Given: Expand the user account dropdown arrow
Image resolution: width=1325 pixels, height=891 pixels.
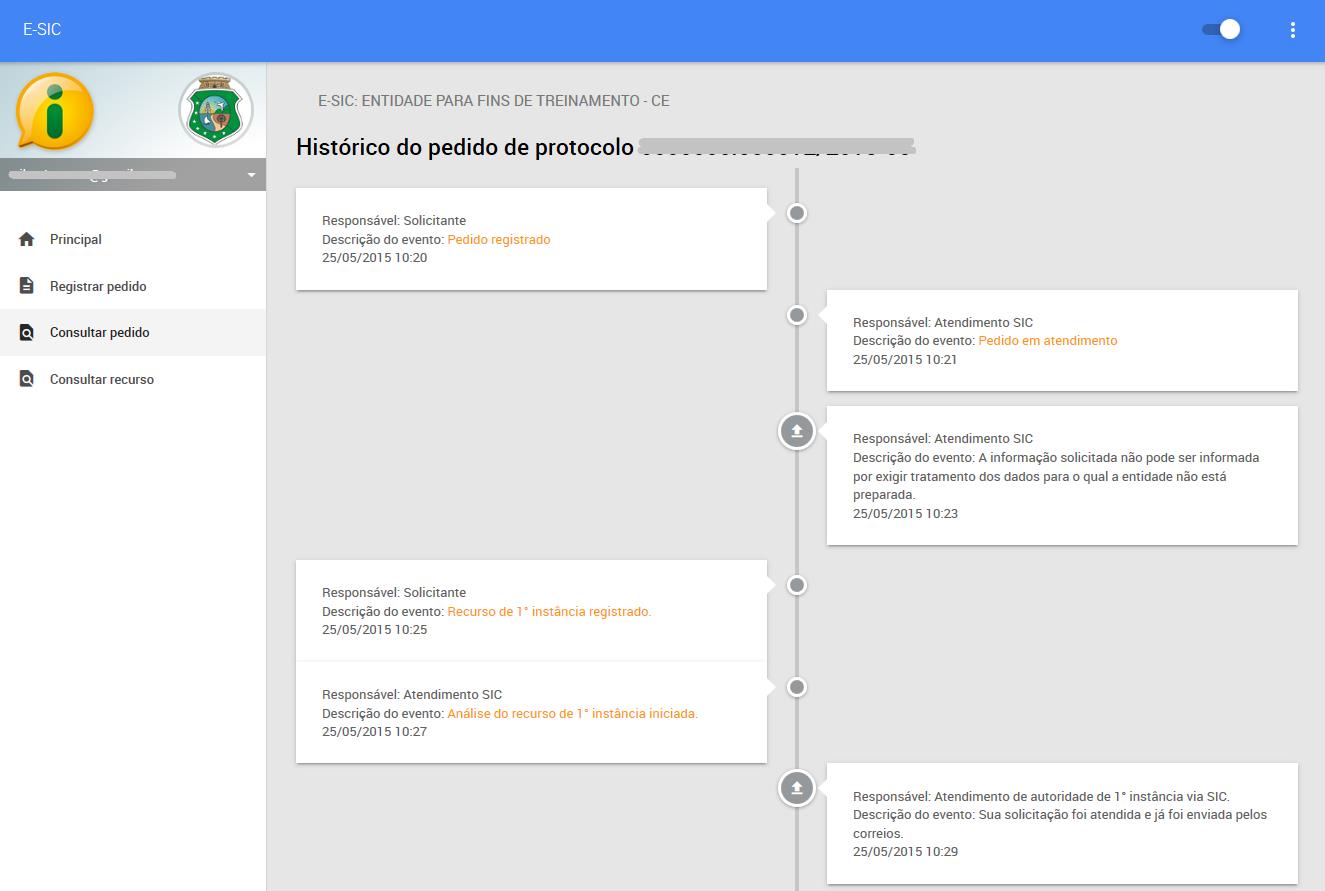Looking at the screenshot, I should [x=251, y=175].
